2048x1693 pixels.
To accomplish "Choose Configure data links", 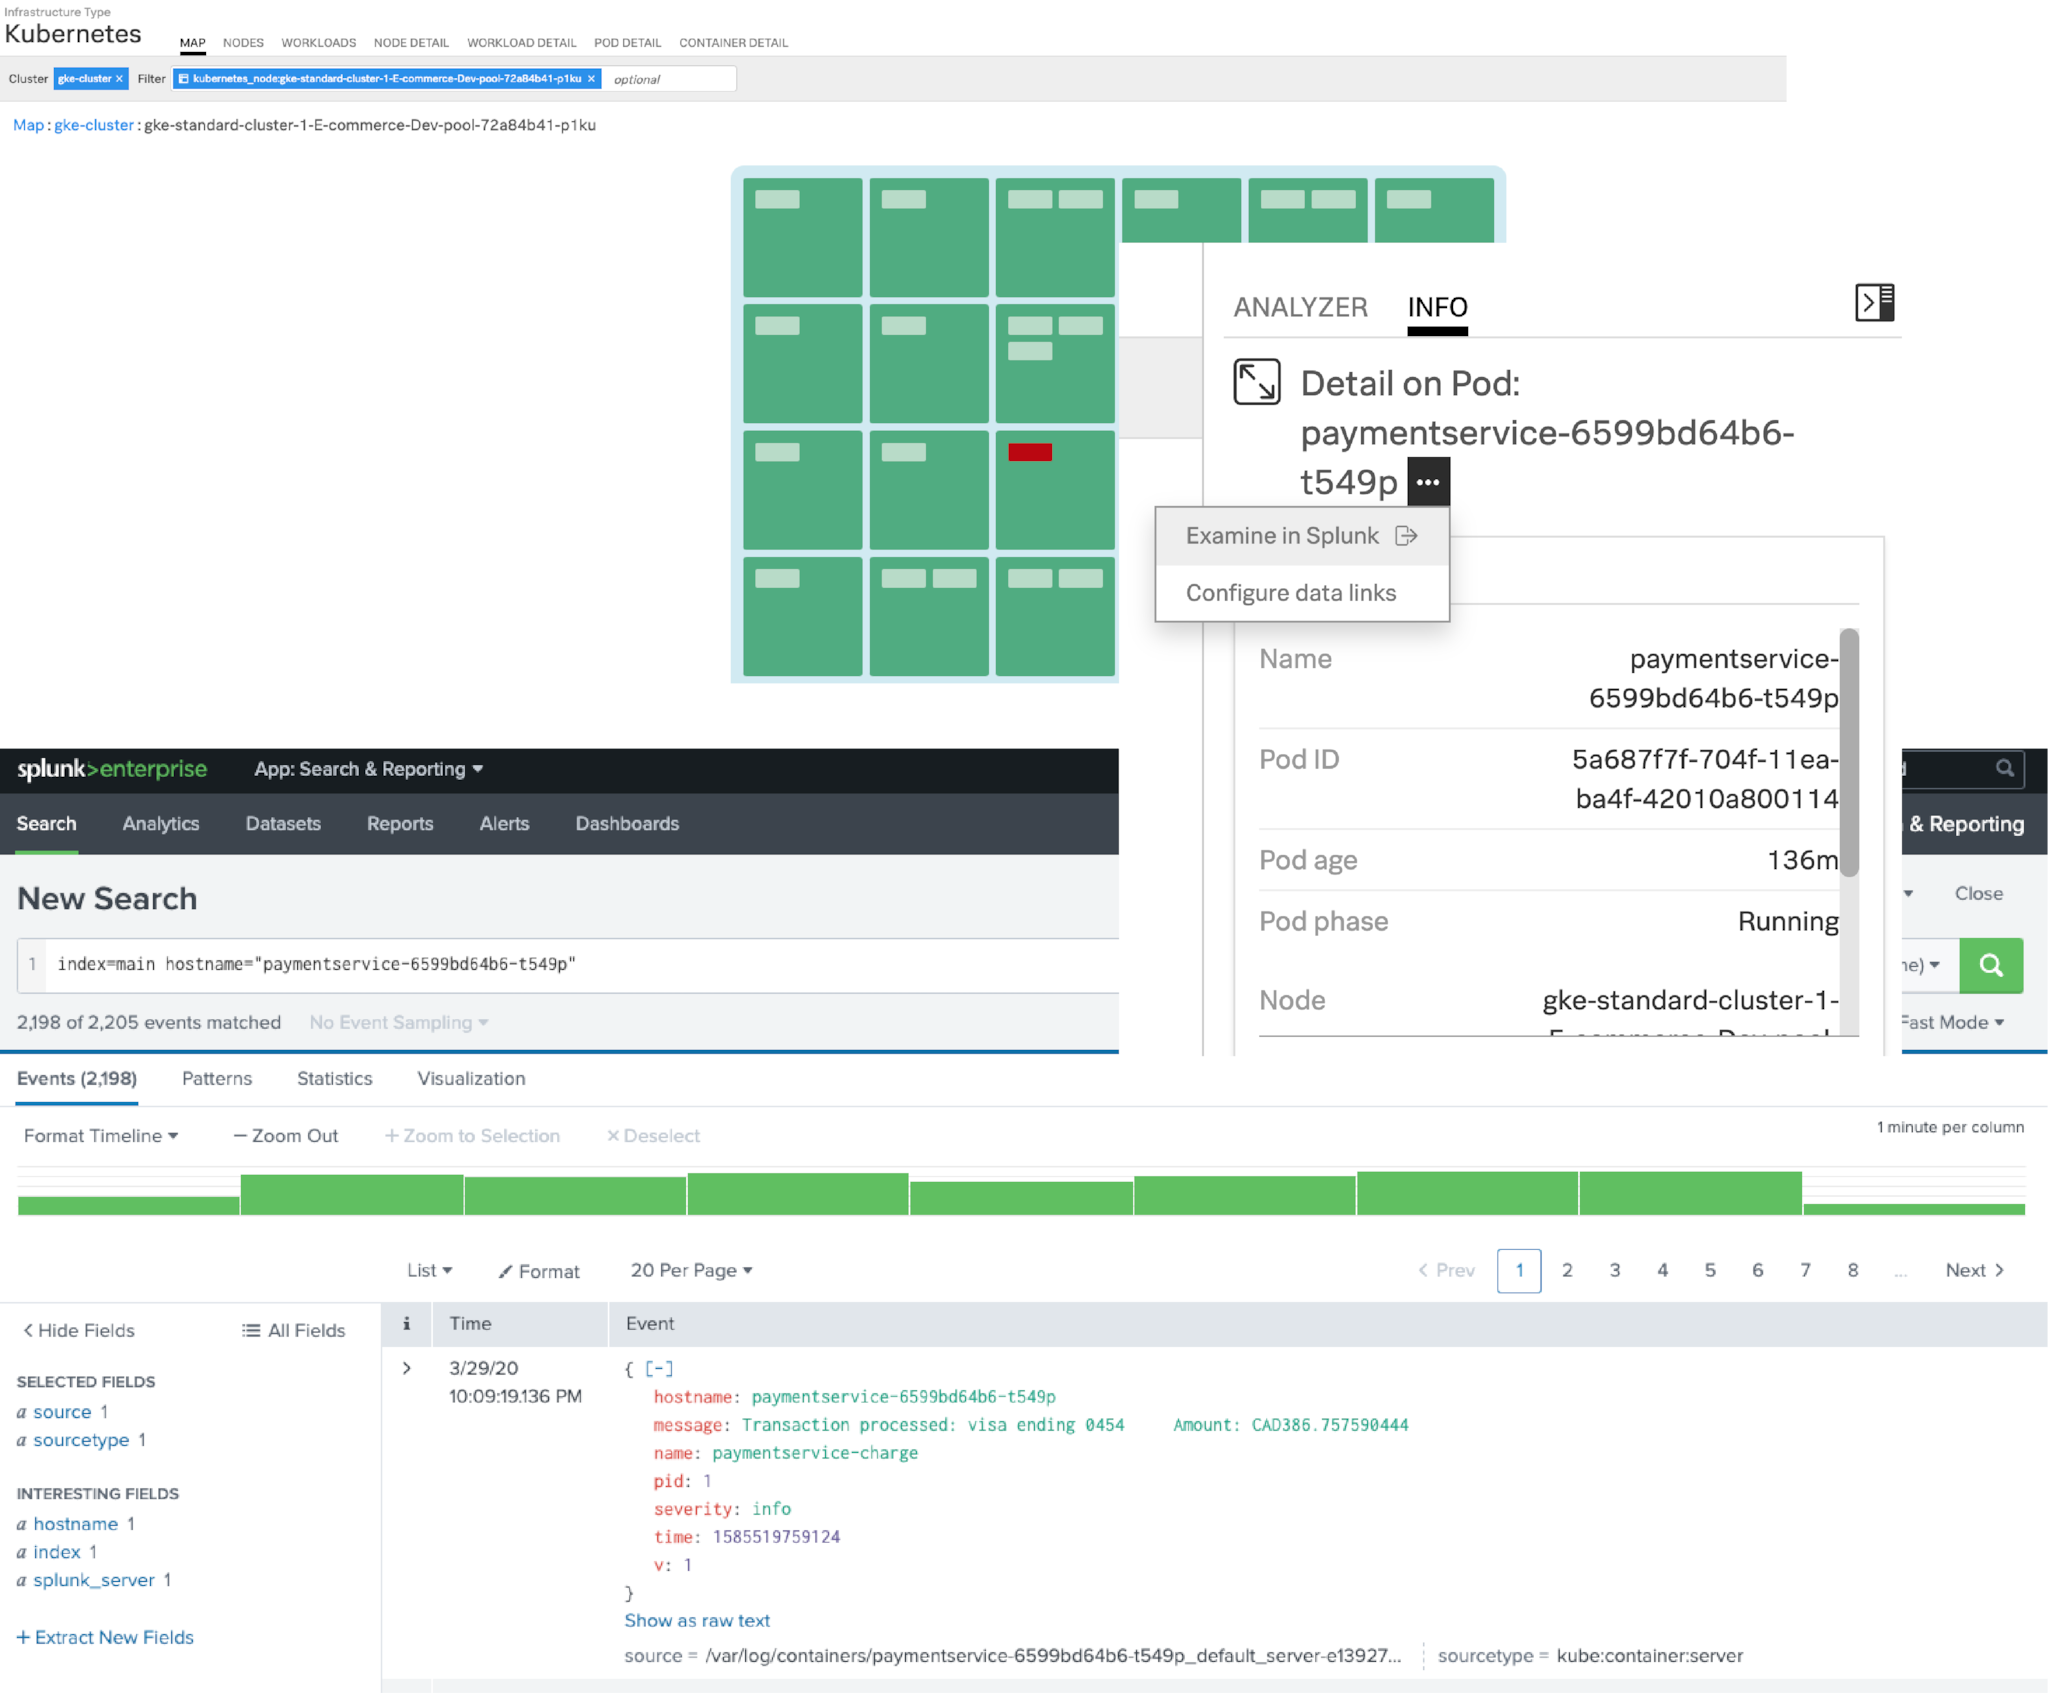I will 1302,593.
